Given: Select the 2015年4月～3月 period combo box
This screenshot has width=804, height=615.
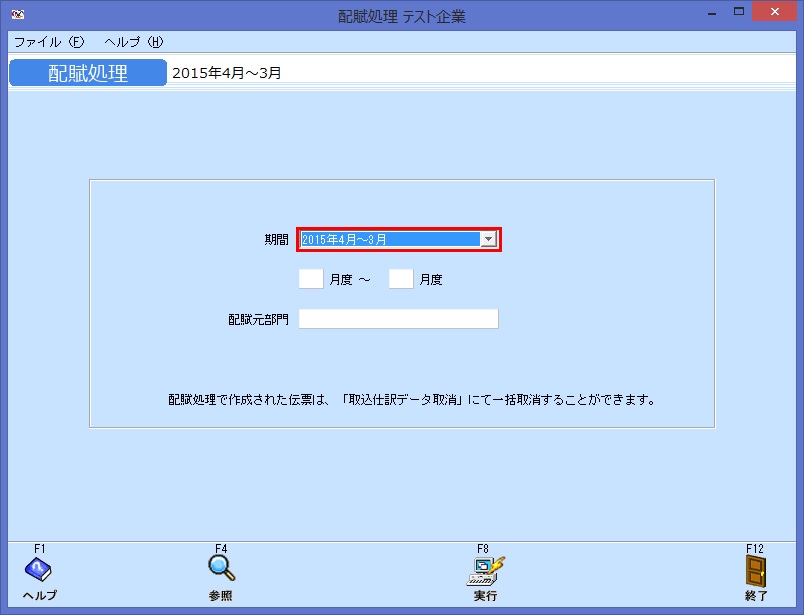Looking at the screenshot, I should pyautogui.click(x=390, y=239).
